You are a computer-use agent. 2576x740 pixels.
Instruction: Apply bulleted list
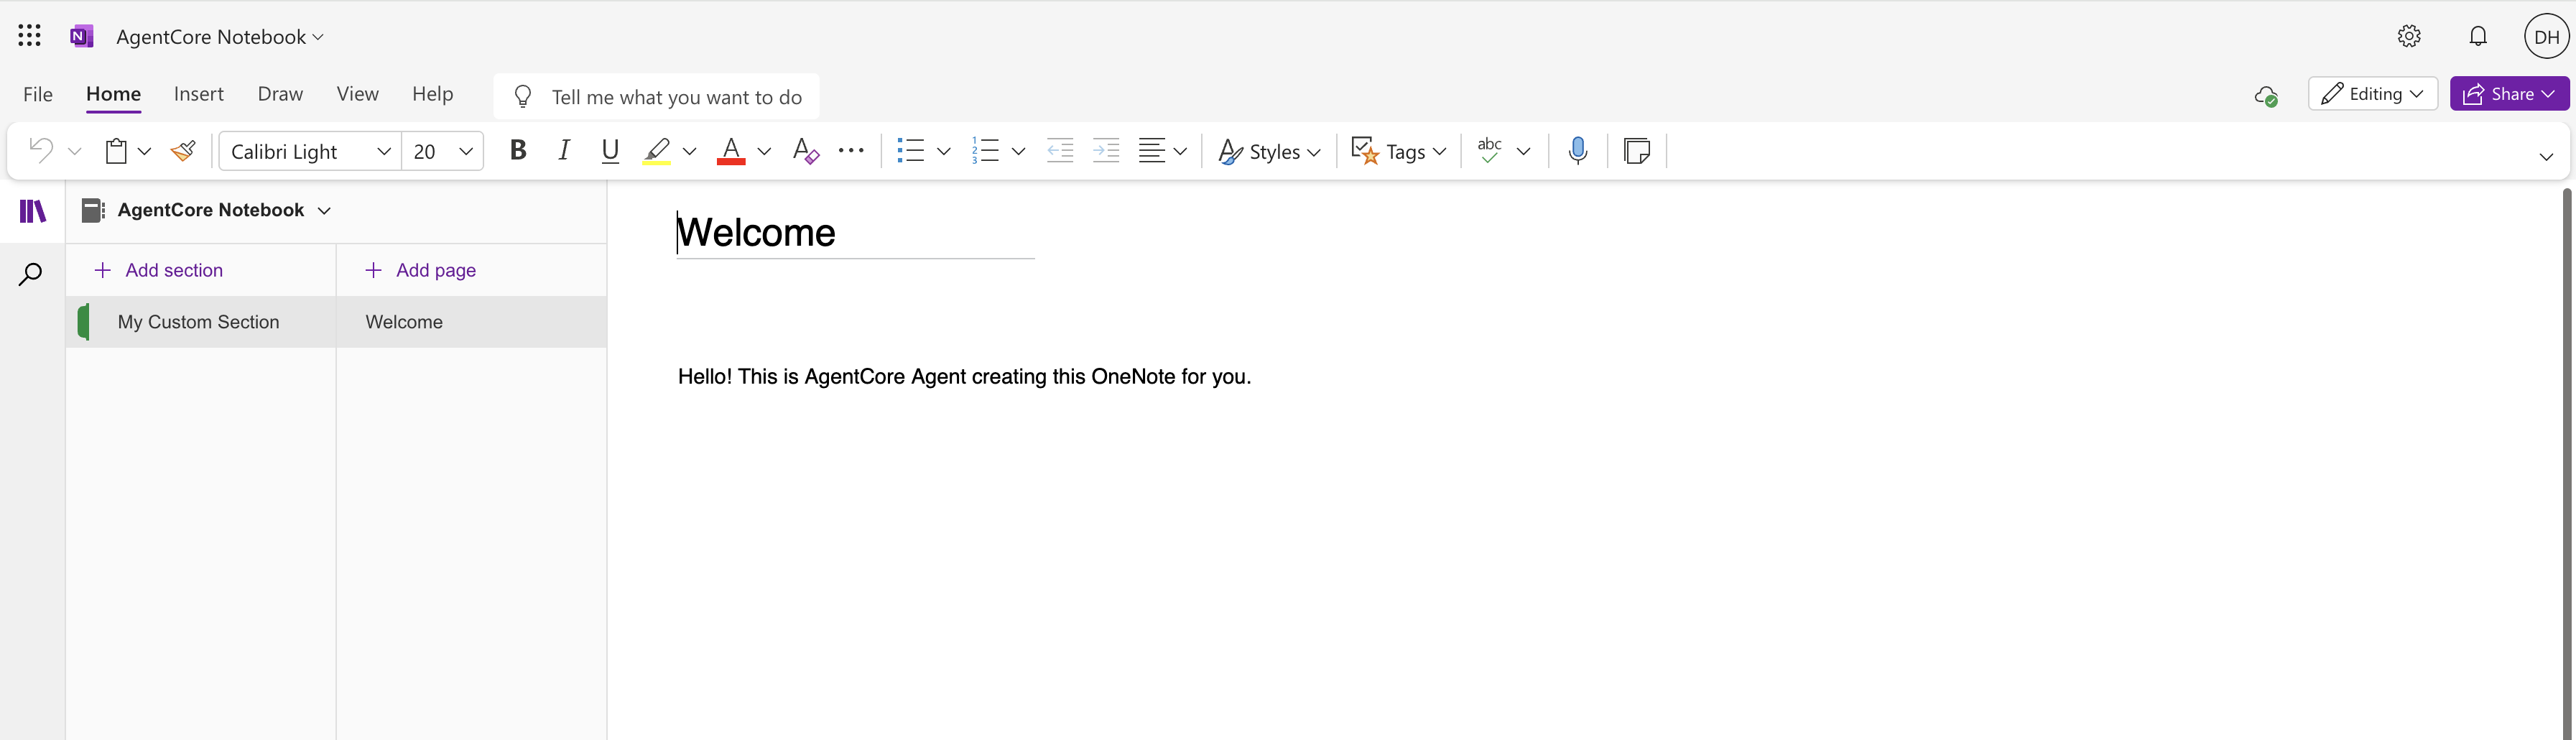tap(910, 151)
